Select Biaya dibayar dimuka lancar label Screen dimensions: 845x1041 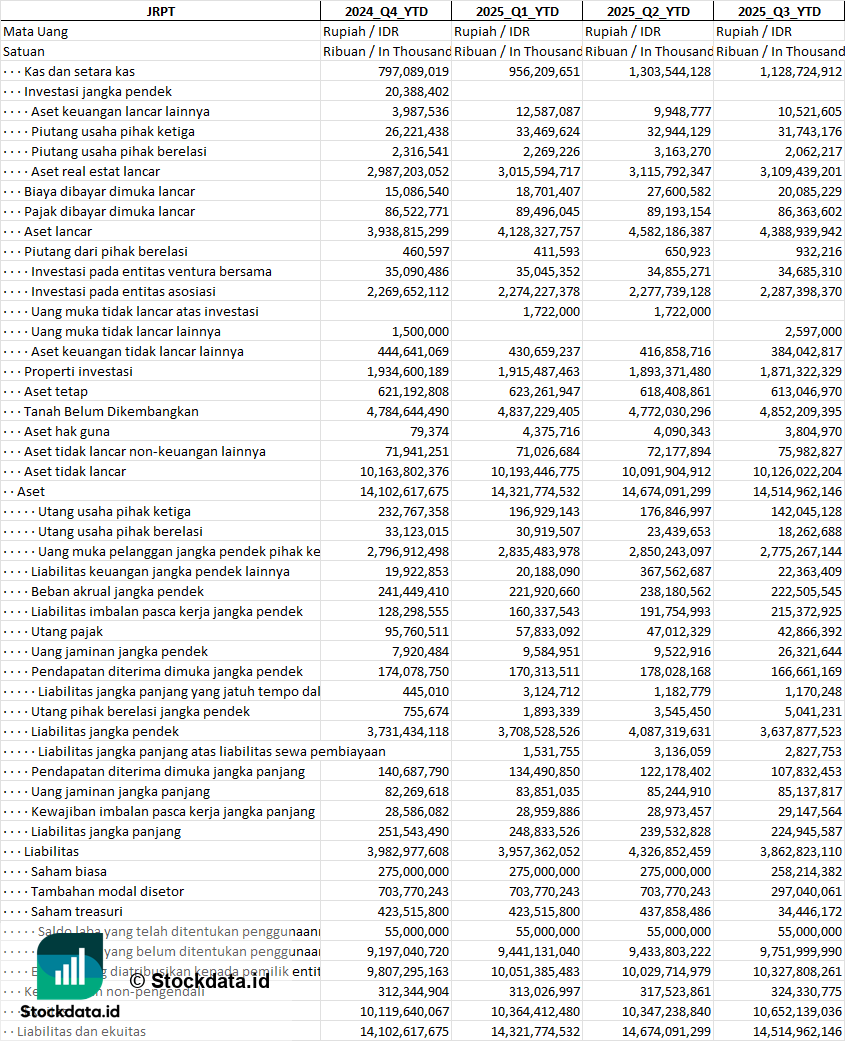tap(110, 191)
